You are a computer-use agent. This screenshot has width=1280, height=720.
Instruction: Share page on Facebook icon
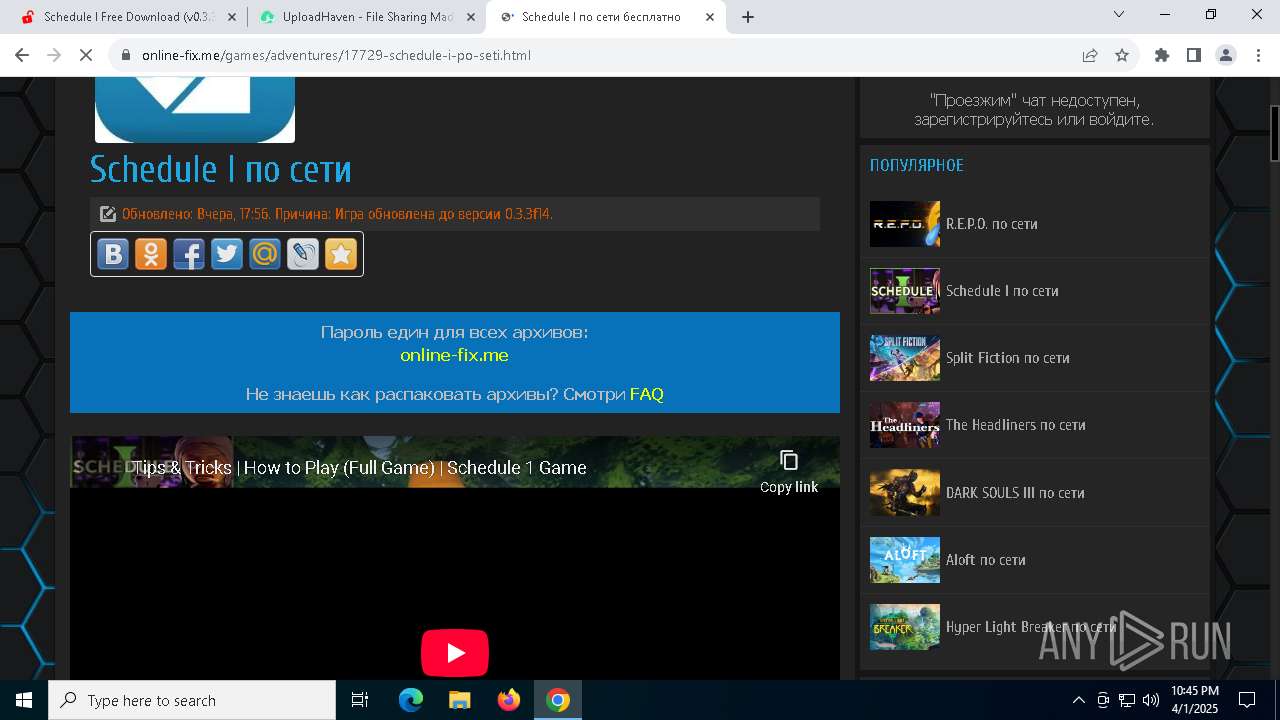189,254
